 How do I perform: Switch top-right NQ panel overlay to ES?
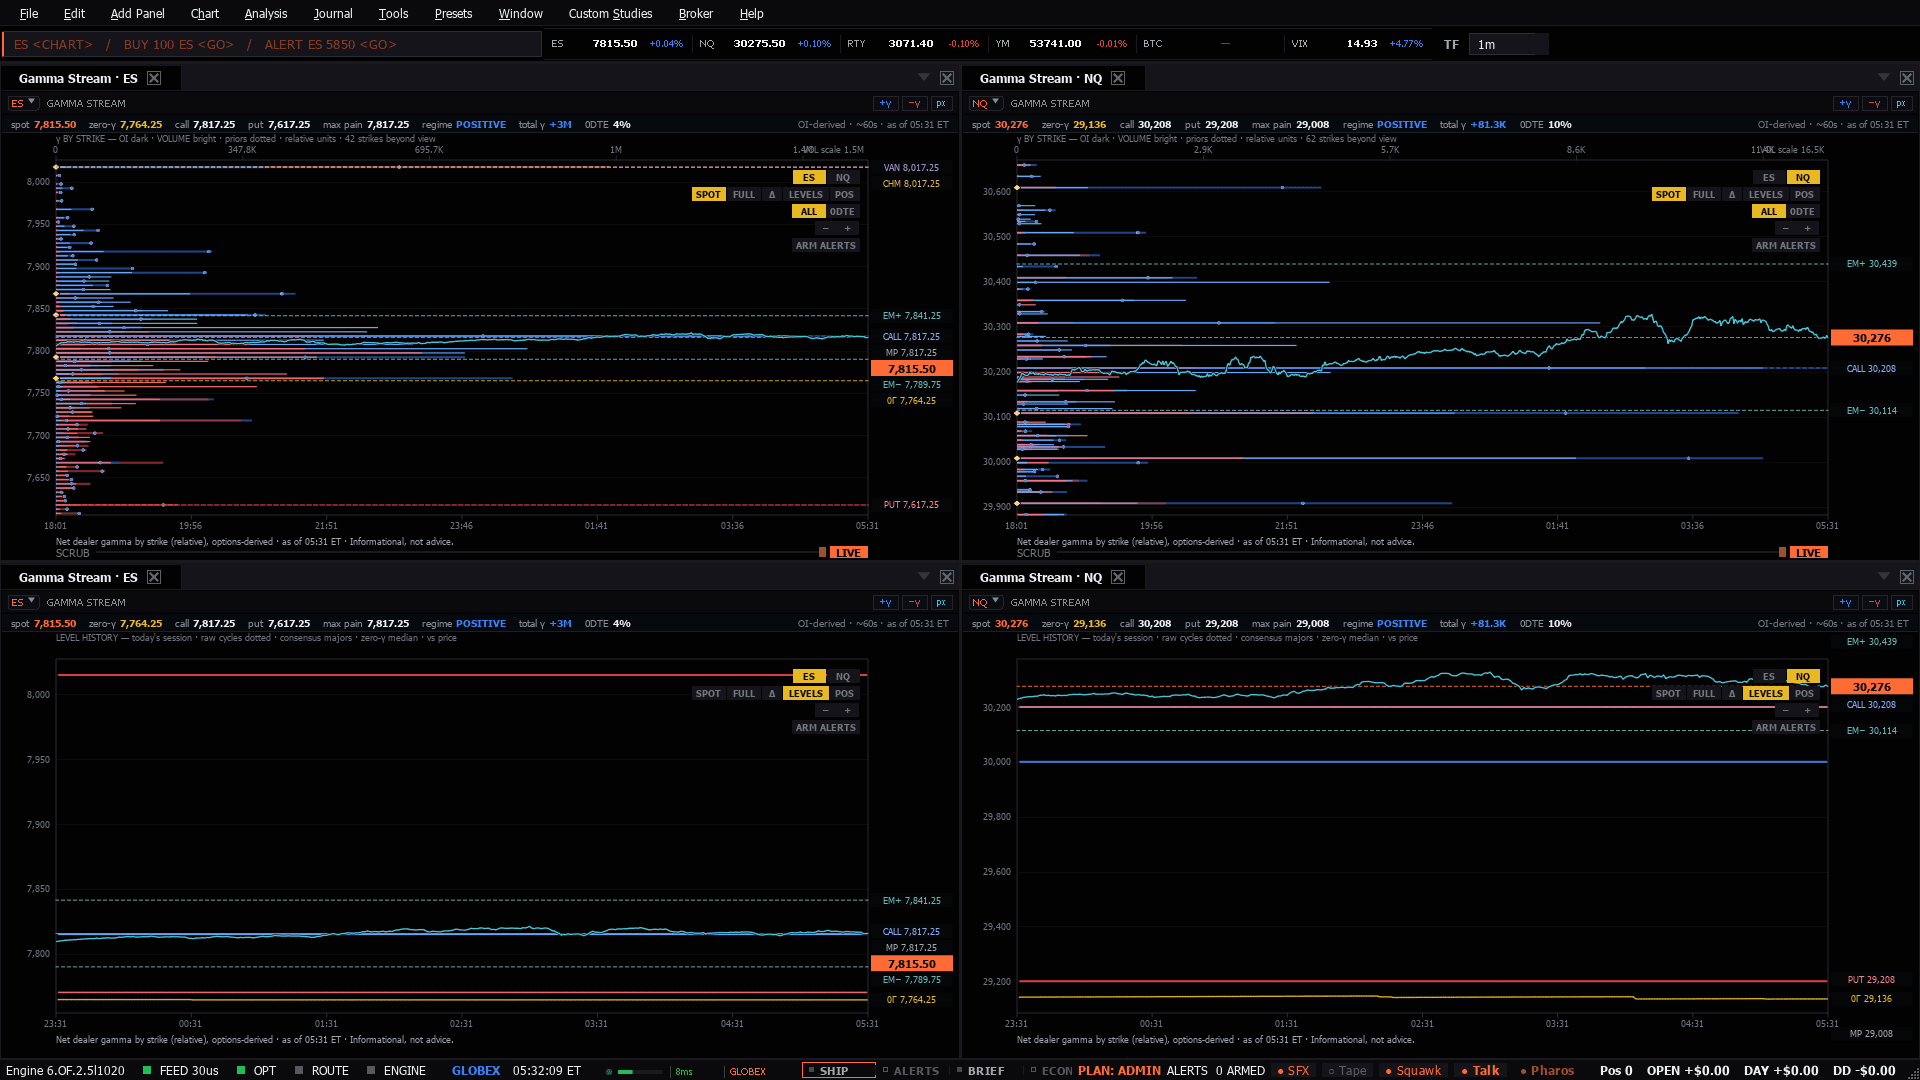point(1769,178)
